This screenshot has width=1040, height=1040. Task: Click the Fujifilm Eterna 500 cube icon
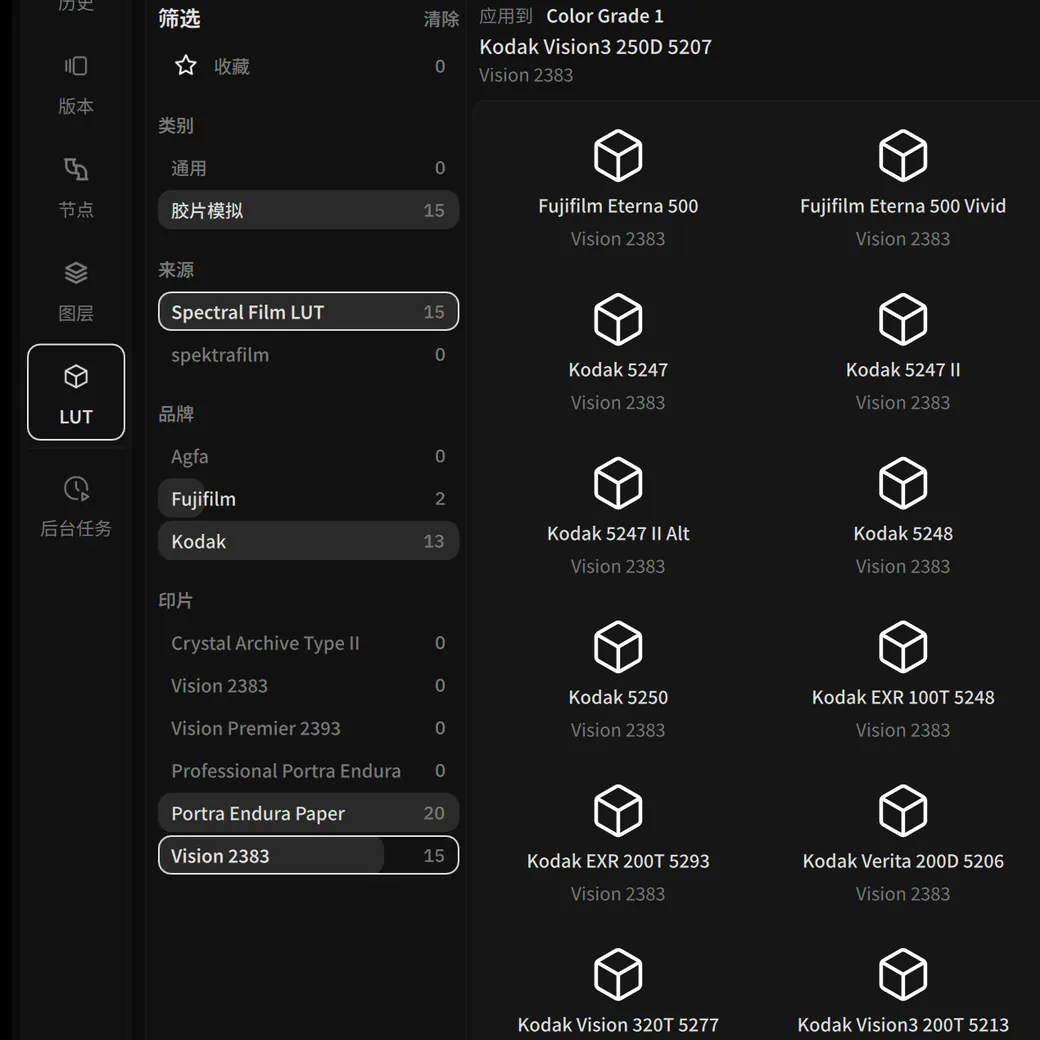coord(618,155)
